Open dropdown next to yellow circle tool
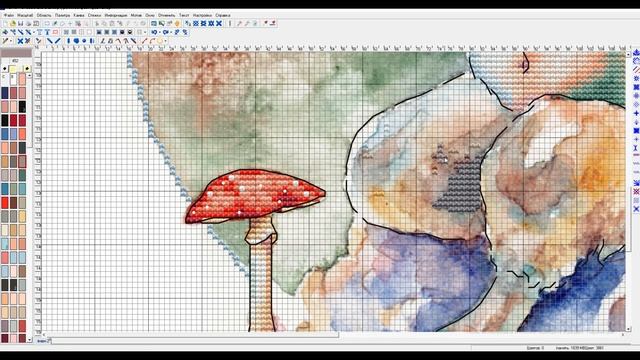 click(165, 41)
